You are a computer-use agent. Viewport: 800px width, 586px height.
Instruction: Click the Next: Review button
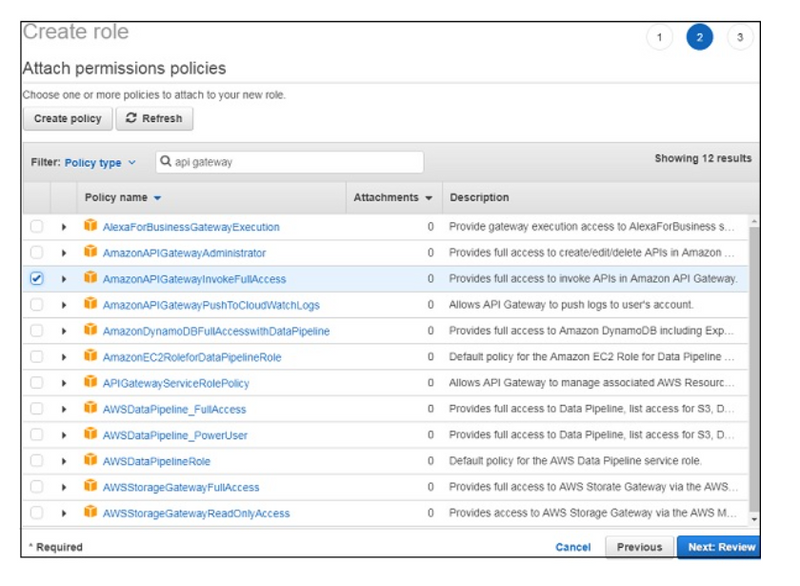pyautogui.click(x=717, y=547)
